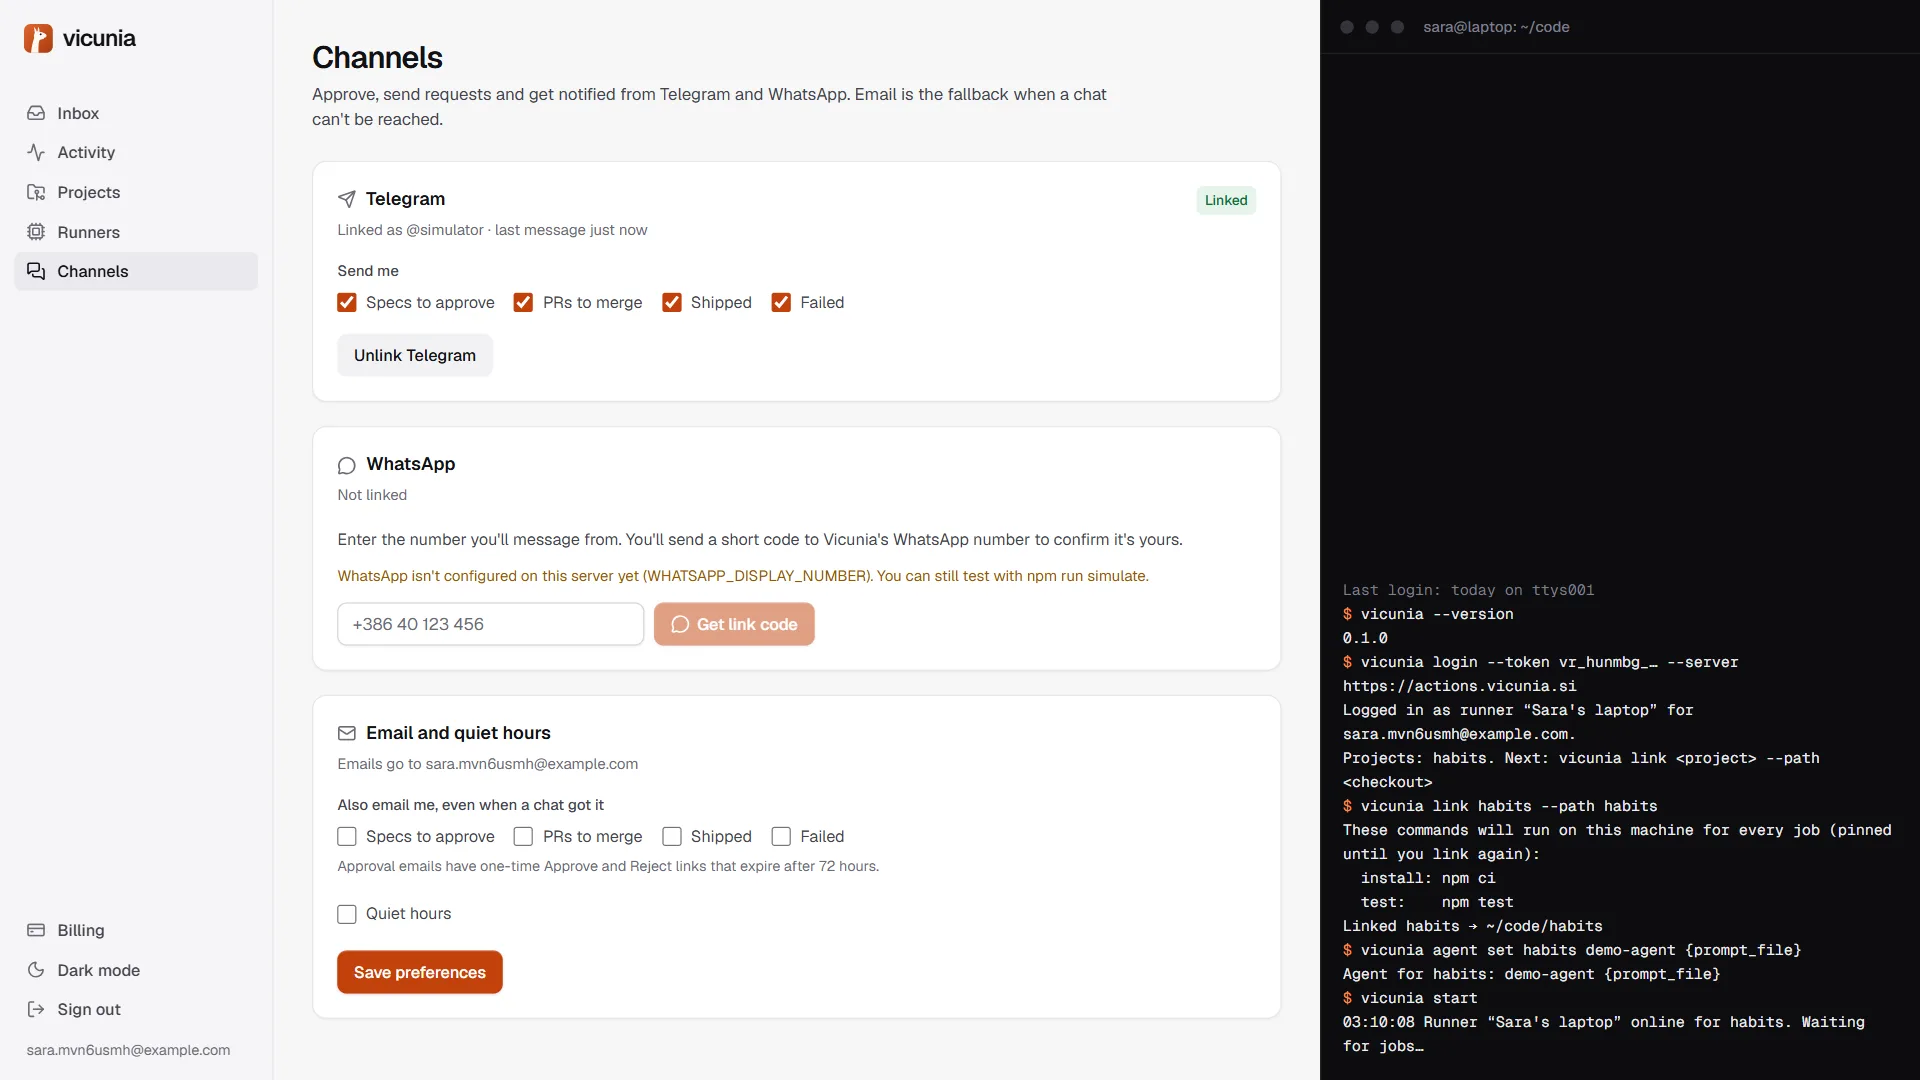This screenshot has height=1080, width=1920.
Task: Click the terminal title sara@laptop: ~/code
Action: pyautogui.click(x=1496, y=27)
